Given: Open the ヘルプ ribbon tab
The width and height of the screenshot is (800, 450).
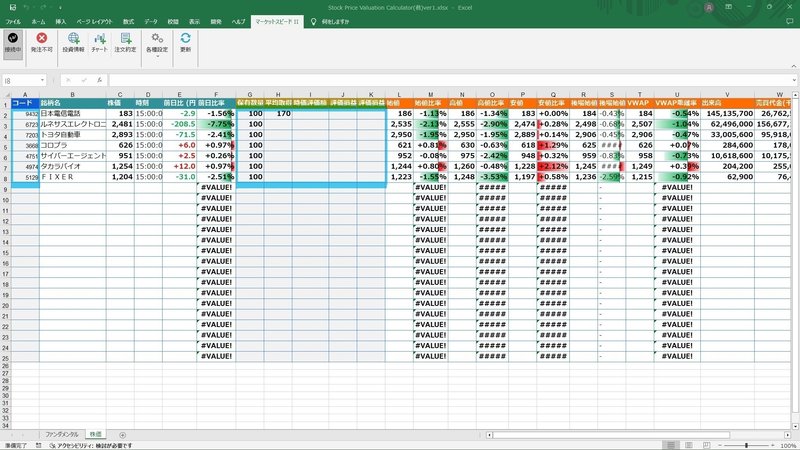Looking at the screenshot, I should pos(238,21).
